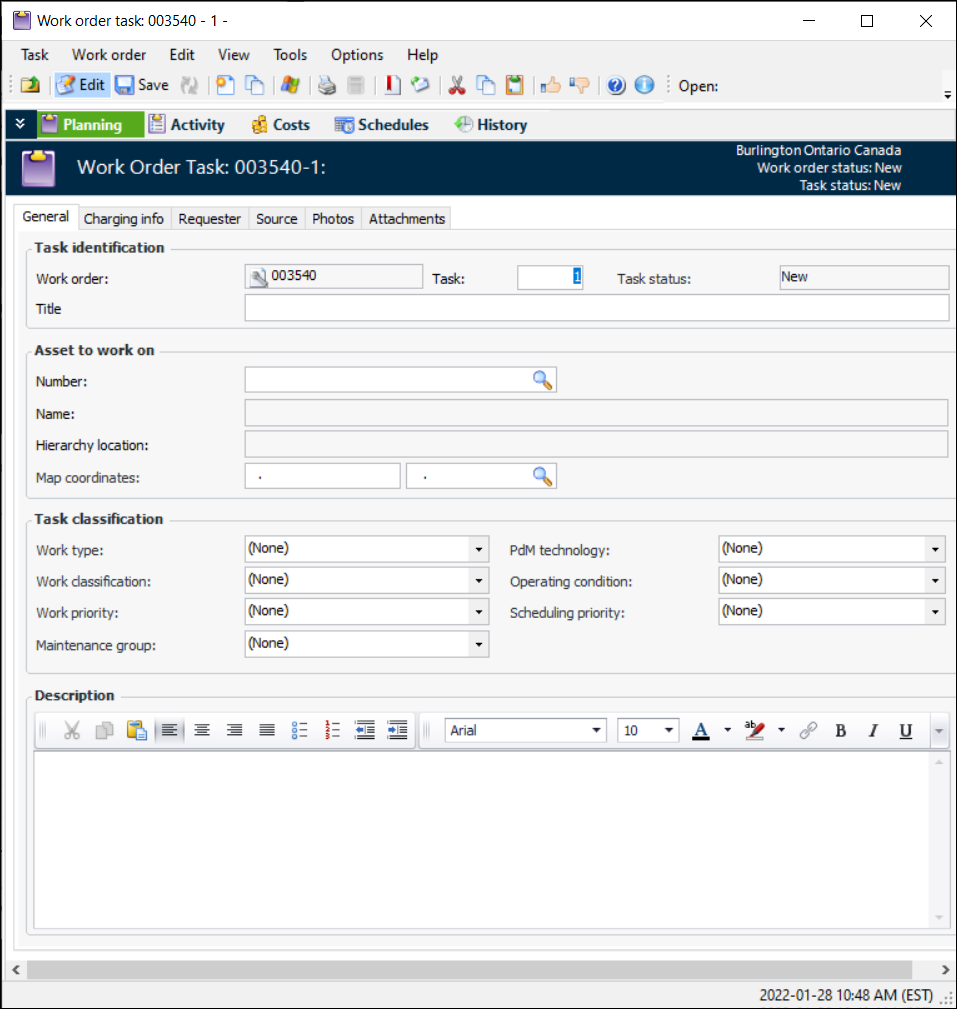Click the red scissors cut icon in toolbar
957x1009 pixels.
pyautogui.click(x=457, y=86)
